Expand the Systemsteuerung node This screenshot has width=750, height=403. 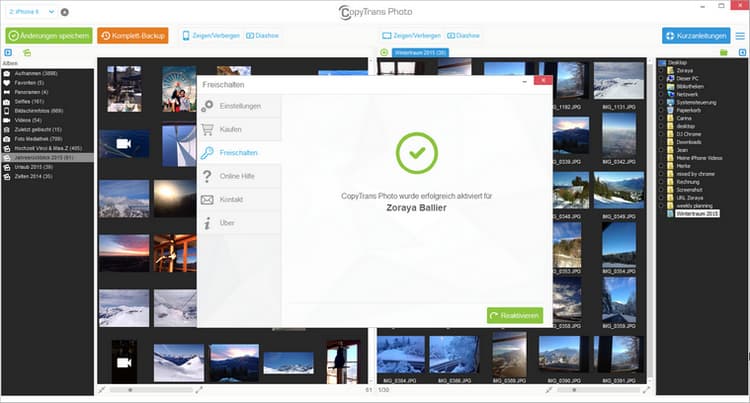coord(662,102)
